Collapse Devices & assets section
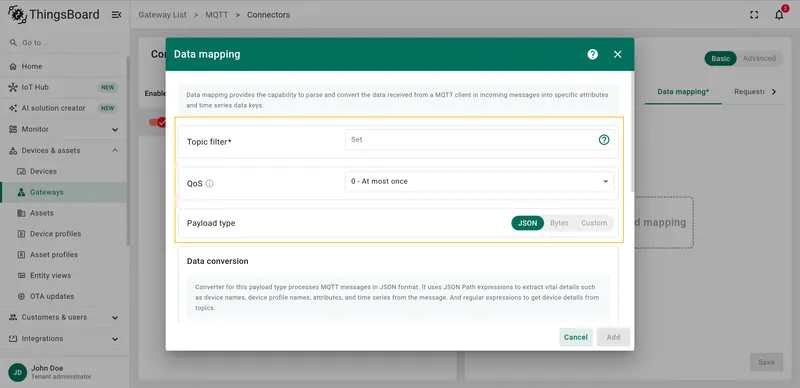Screen dimensions: 800x388 click(115, 151)
